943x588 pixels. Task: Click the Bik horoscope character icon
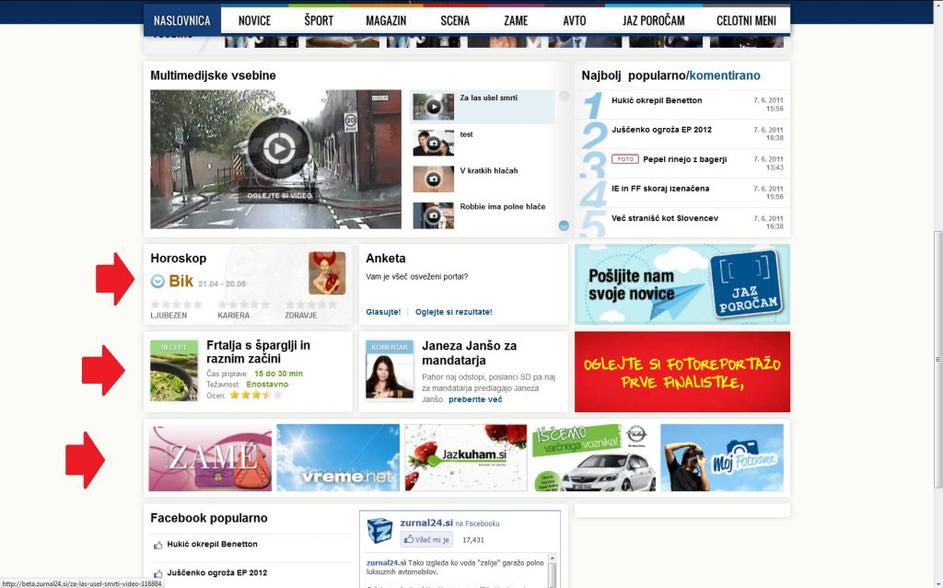(x=327, y=273)
